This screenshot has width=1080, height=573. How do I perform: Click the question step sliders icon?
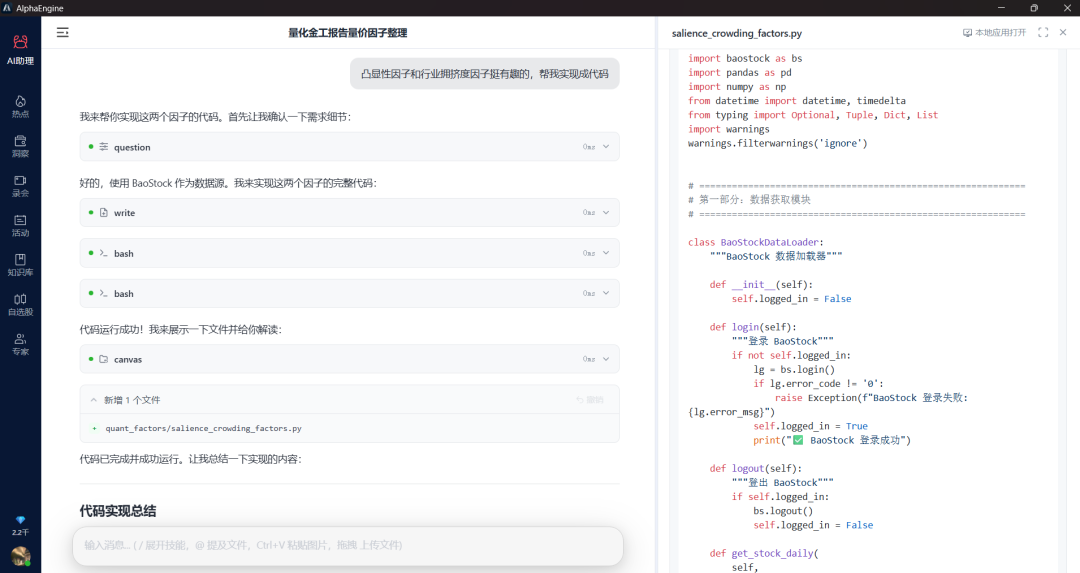[104, 147]
